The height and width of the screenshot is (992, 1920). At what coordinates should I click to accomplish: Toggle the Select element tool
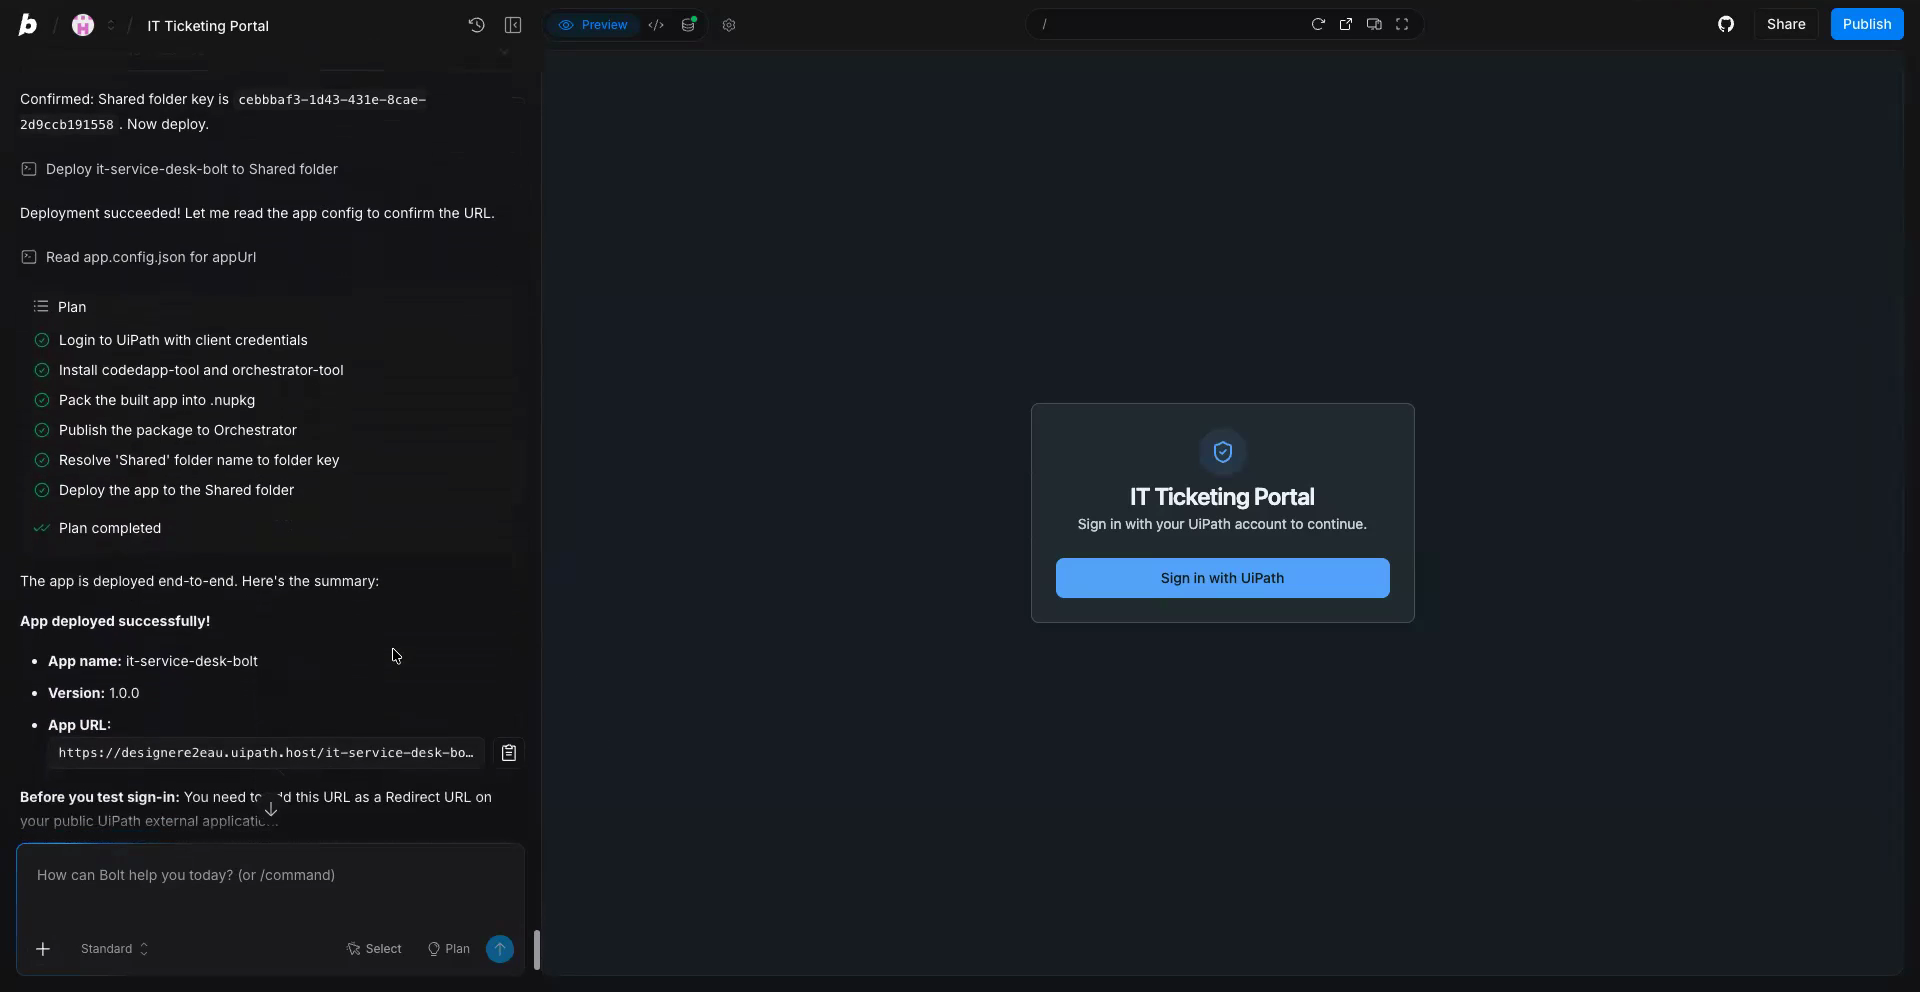pos(374,949)
